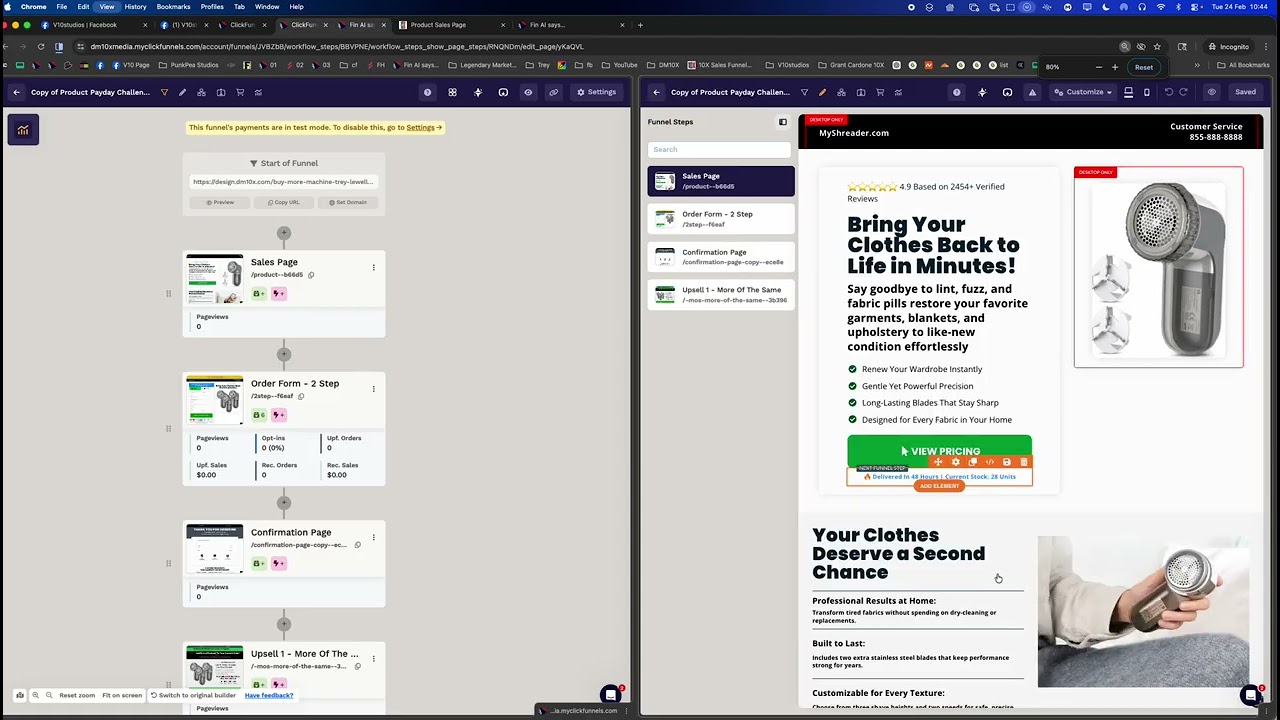Click lint shaver product image on page
Viewport: 1280px width, 720px height.
pyautogui.click(x=1159, y=268)
